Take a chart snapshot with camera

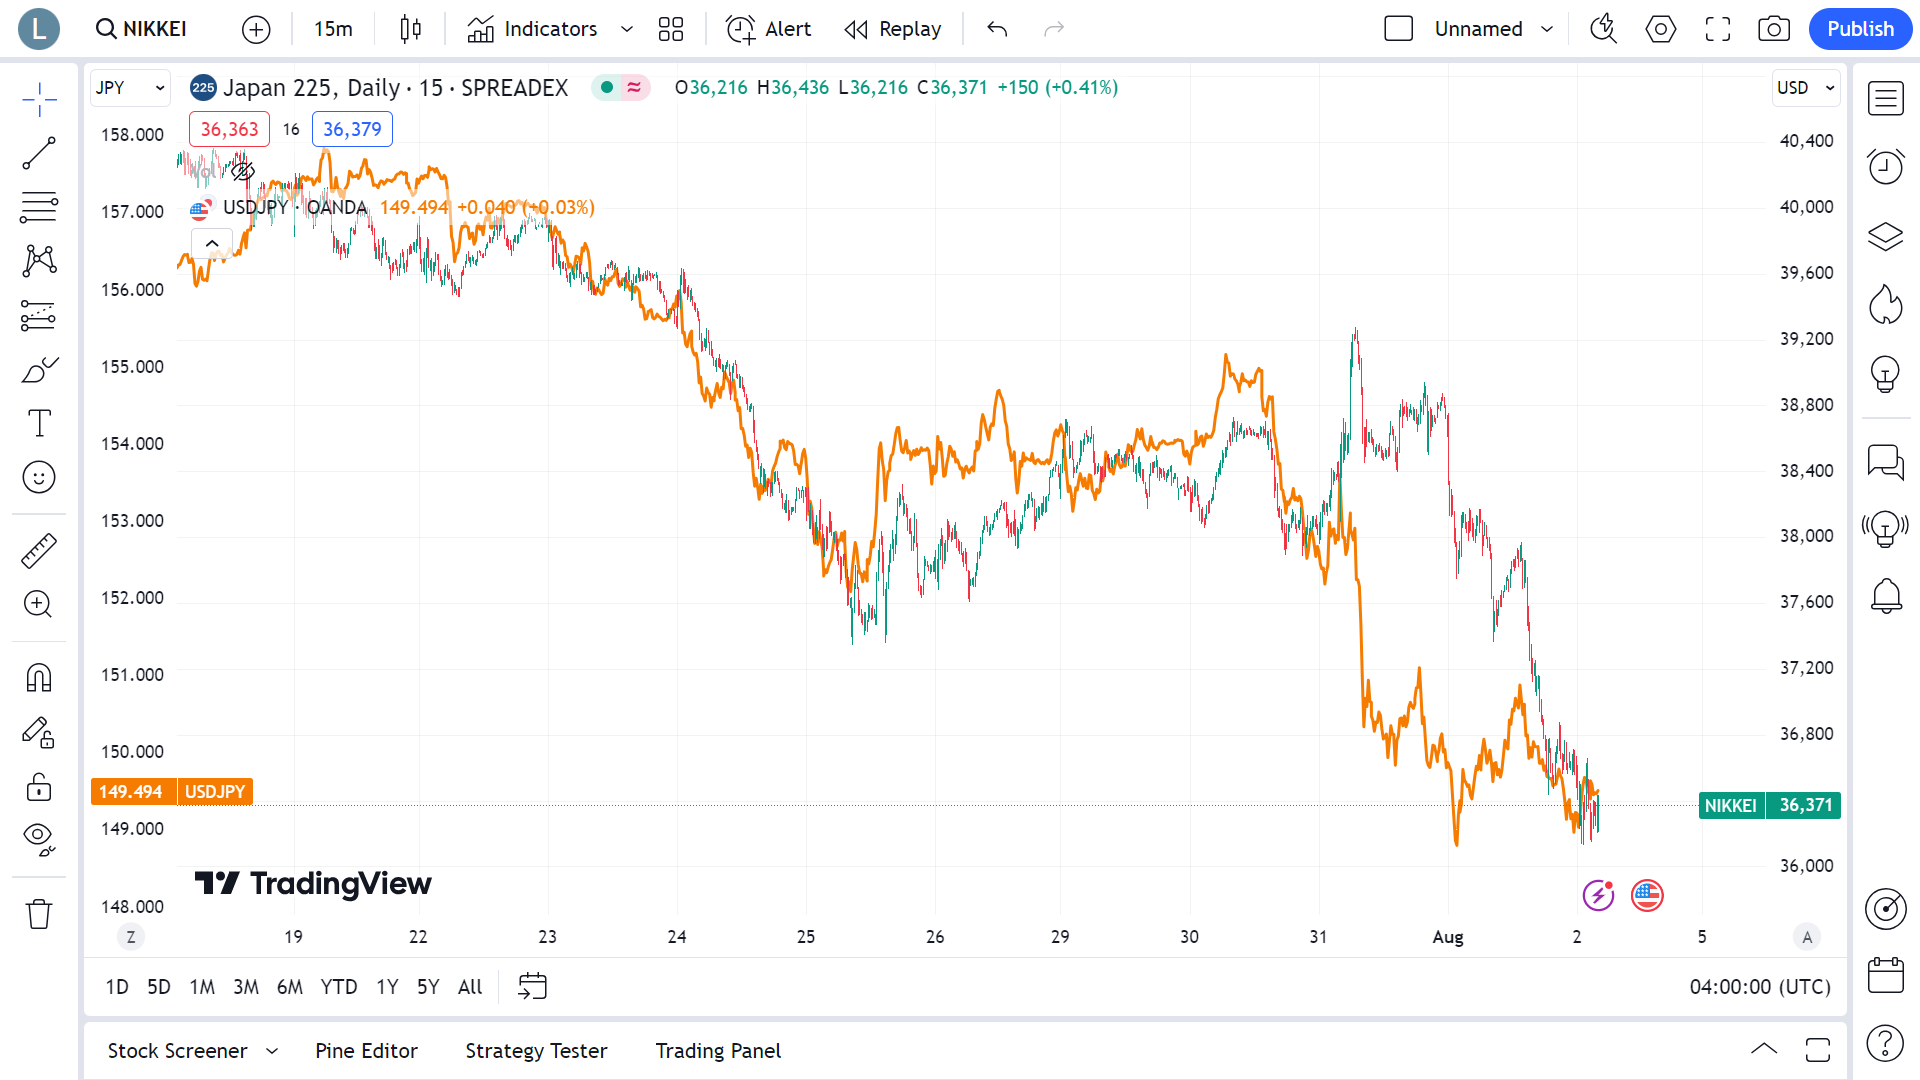pyautogui.click(x=1773, y=29)
